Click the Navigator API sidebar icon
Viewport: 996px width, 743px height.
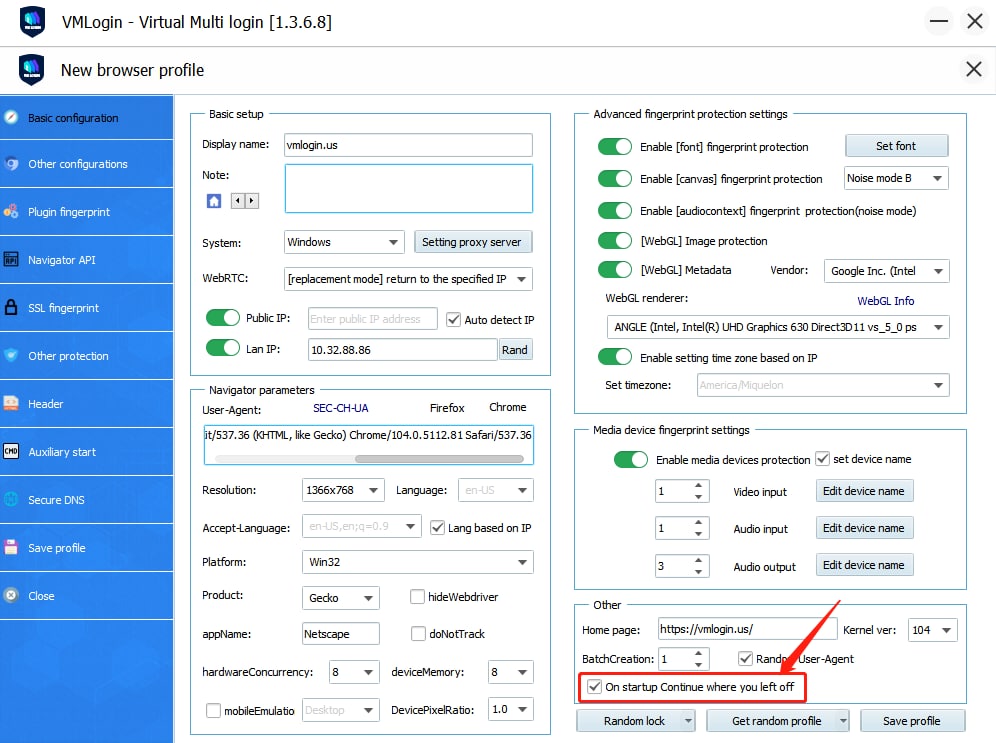pyautogui.click(x=11, y=260)
